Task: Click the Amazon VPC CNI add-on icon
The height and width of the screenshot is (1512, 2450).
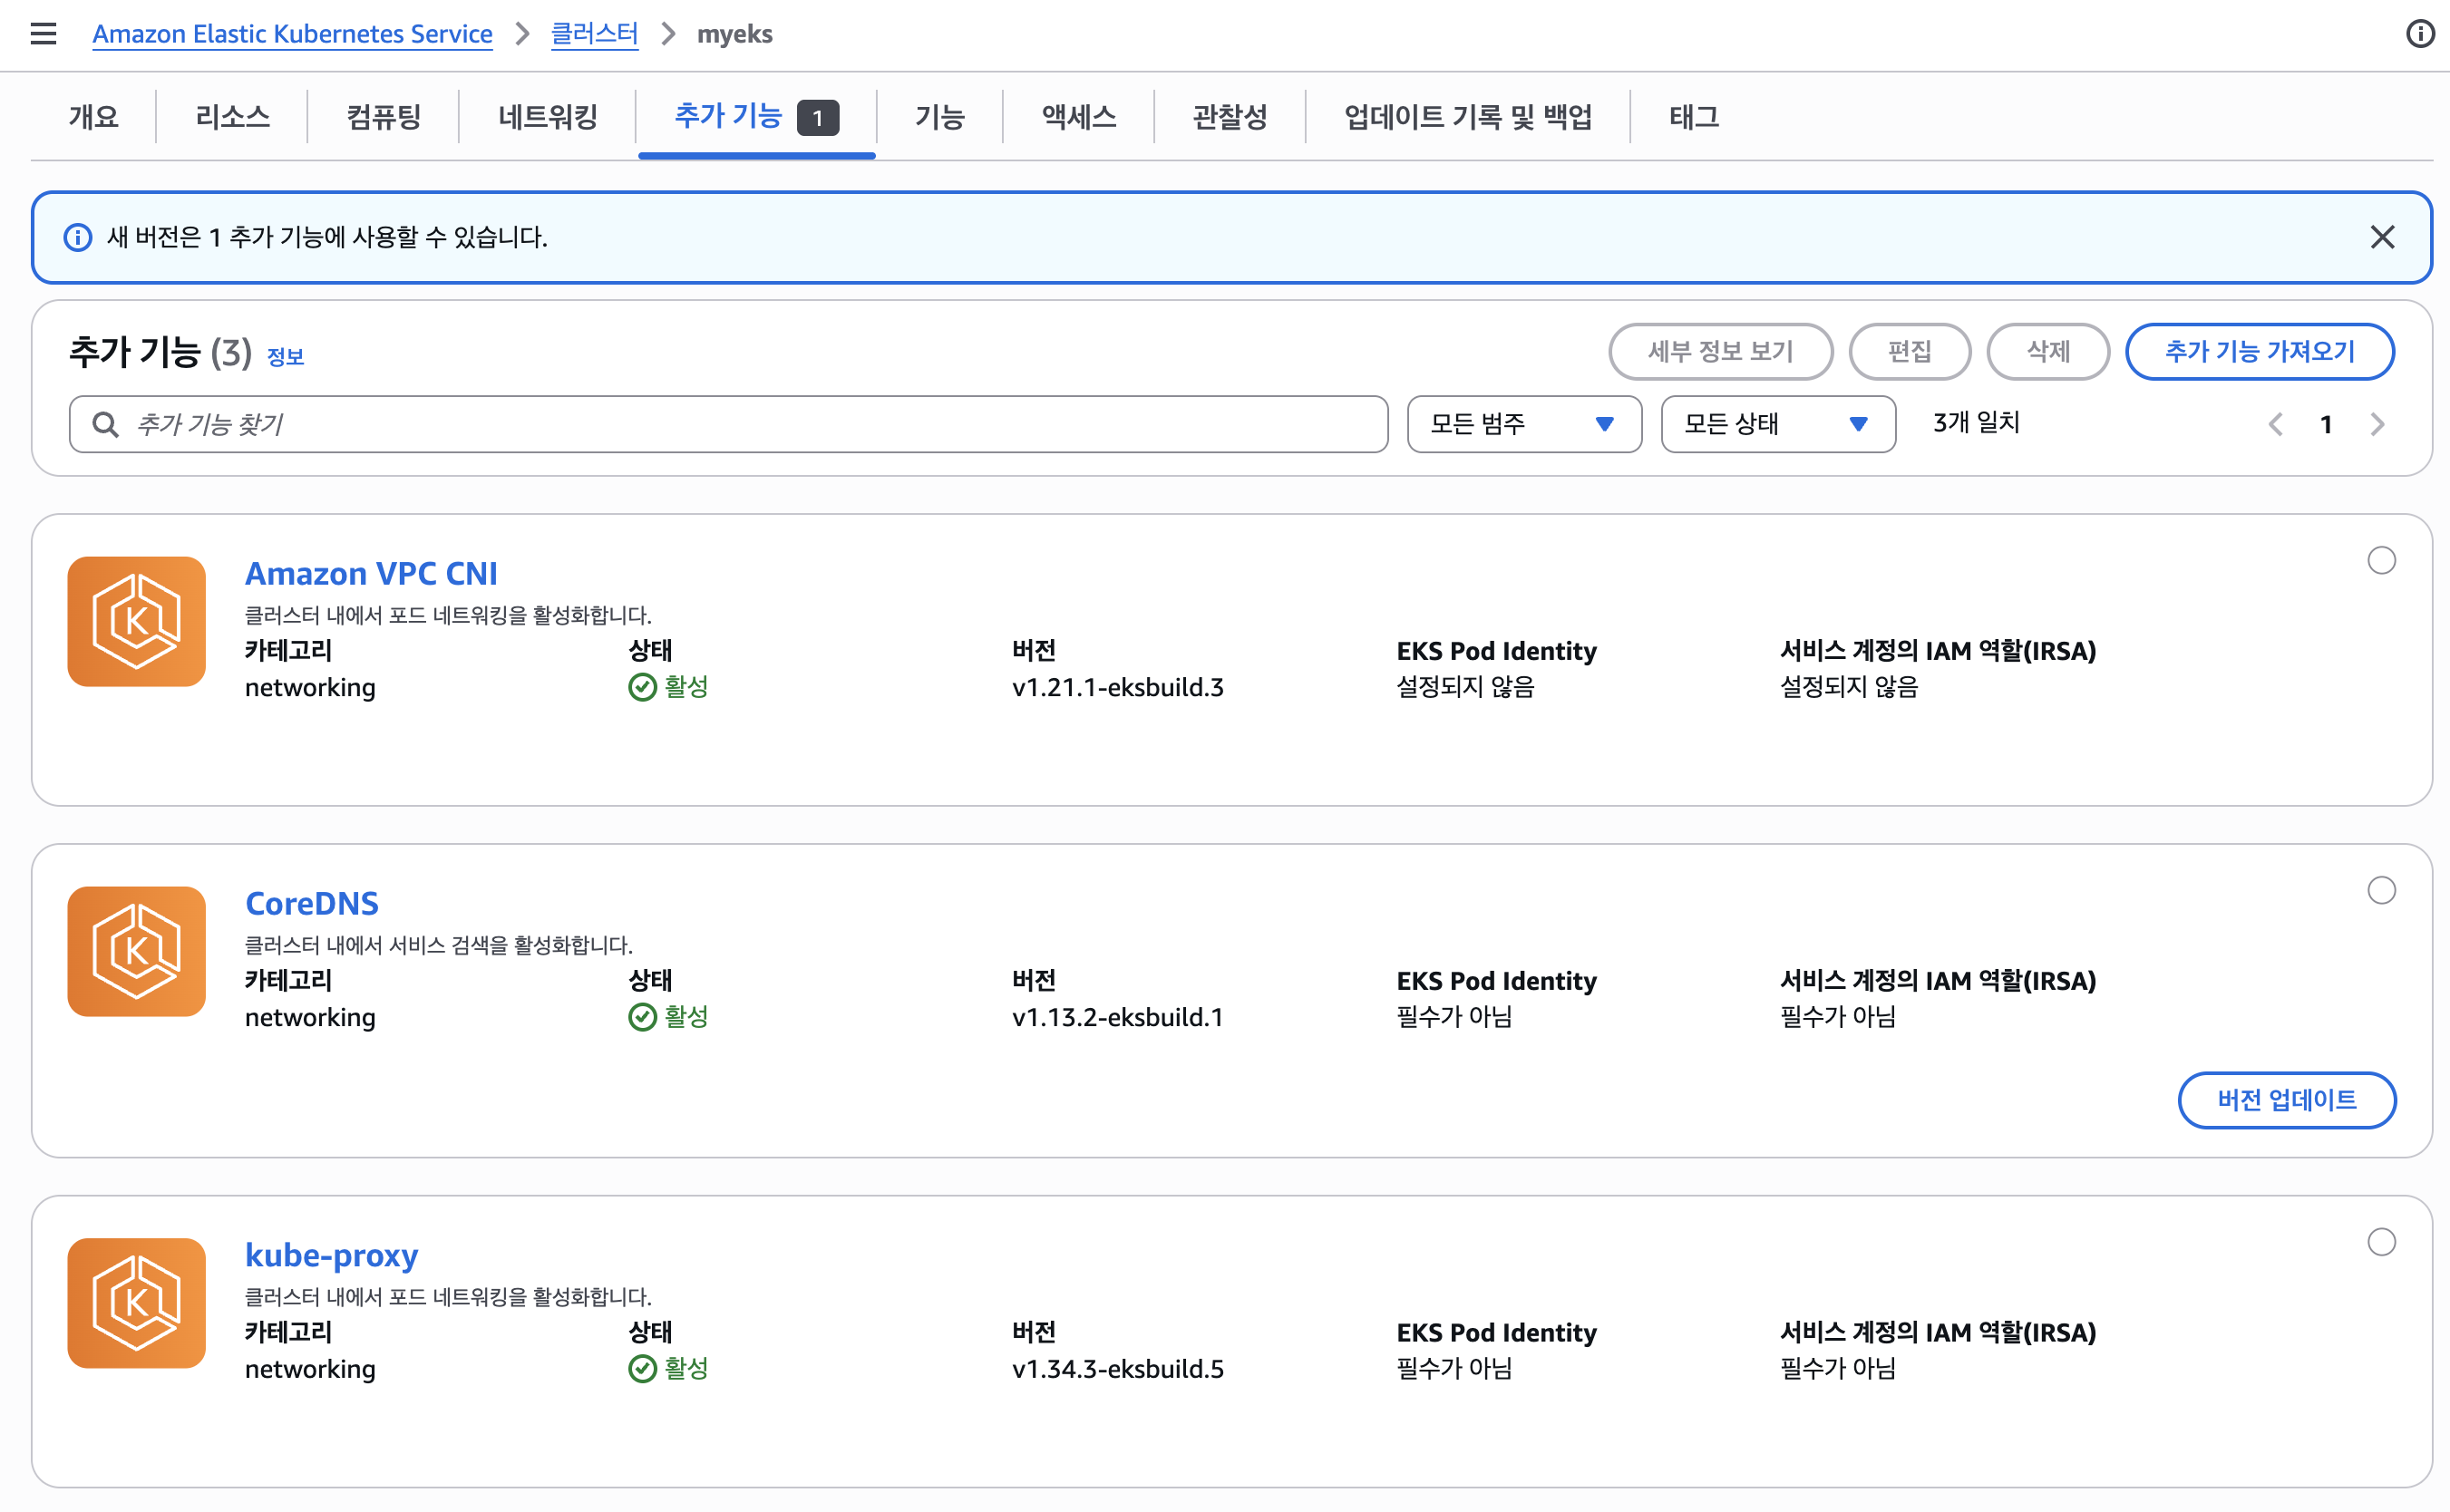Action: pos(136,620)
